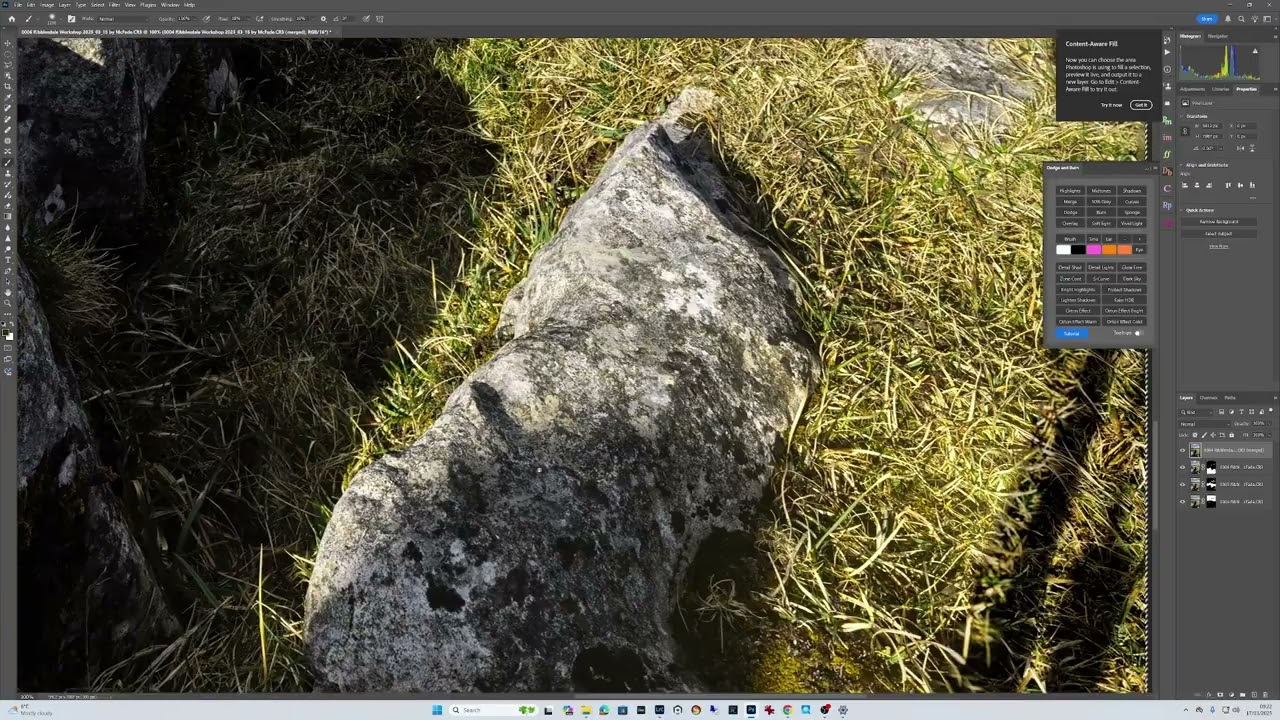Open the Rm plugin panel icon

pyautogui.click(x=1167, y=120)
